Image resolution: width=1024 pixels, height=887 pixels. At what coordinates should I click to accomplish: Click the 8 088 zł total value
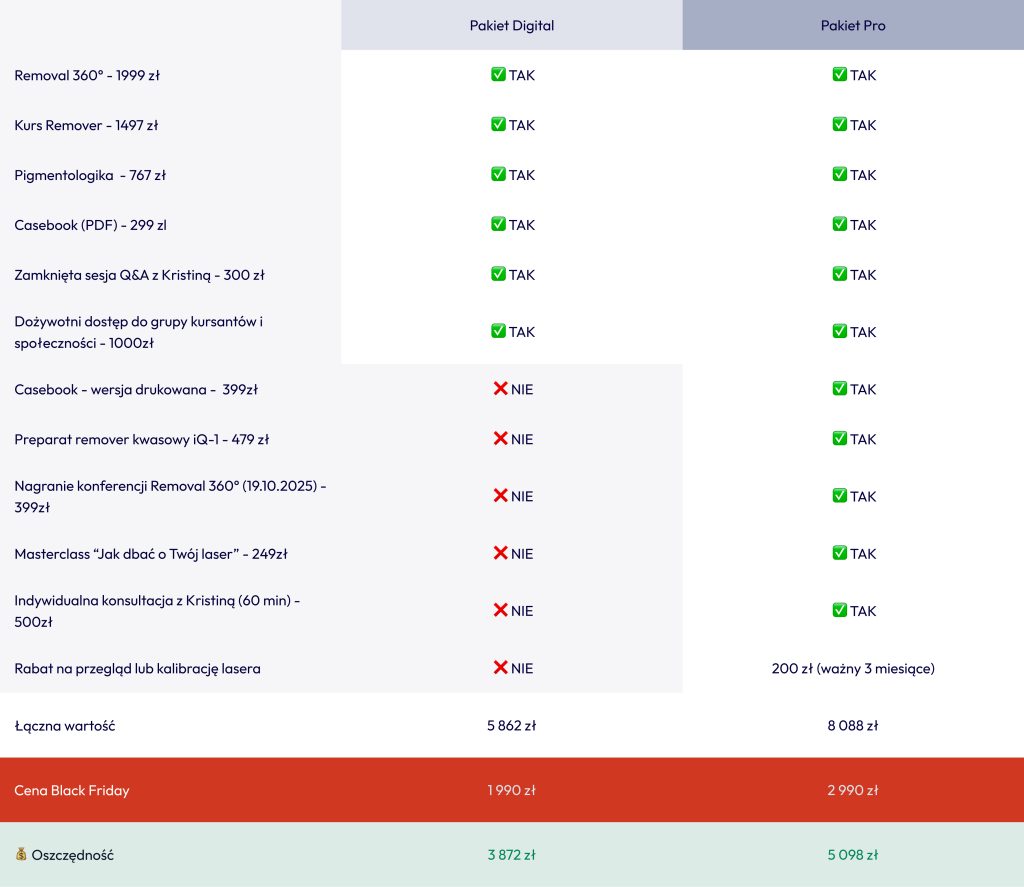(852, 726)
